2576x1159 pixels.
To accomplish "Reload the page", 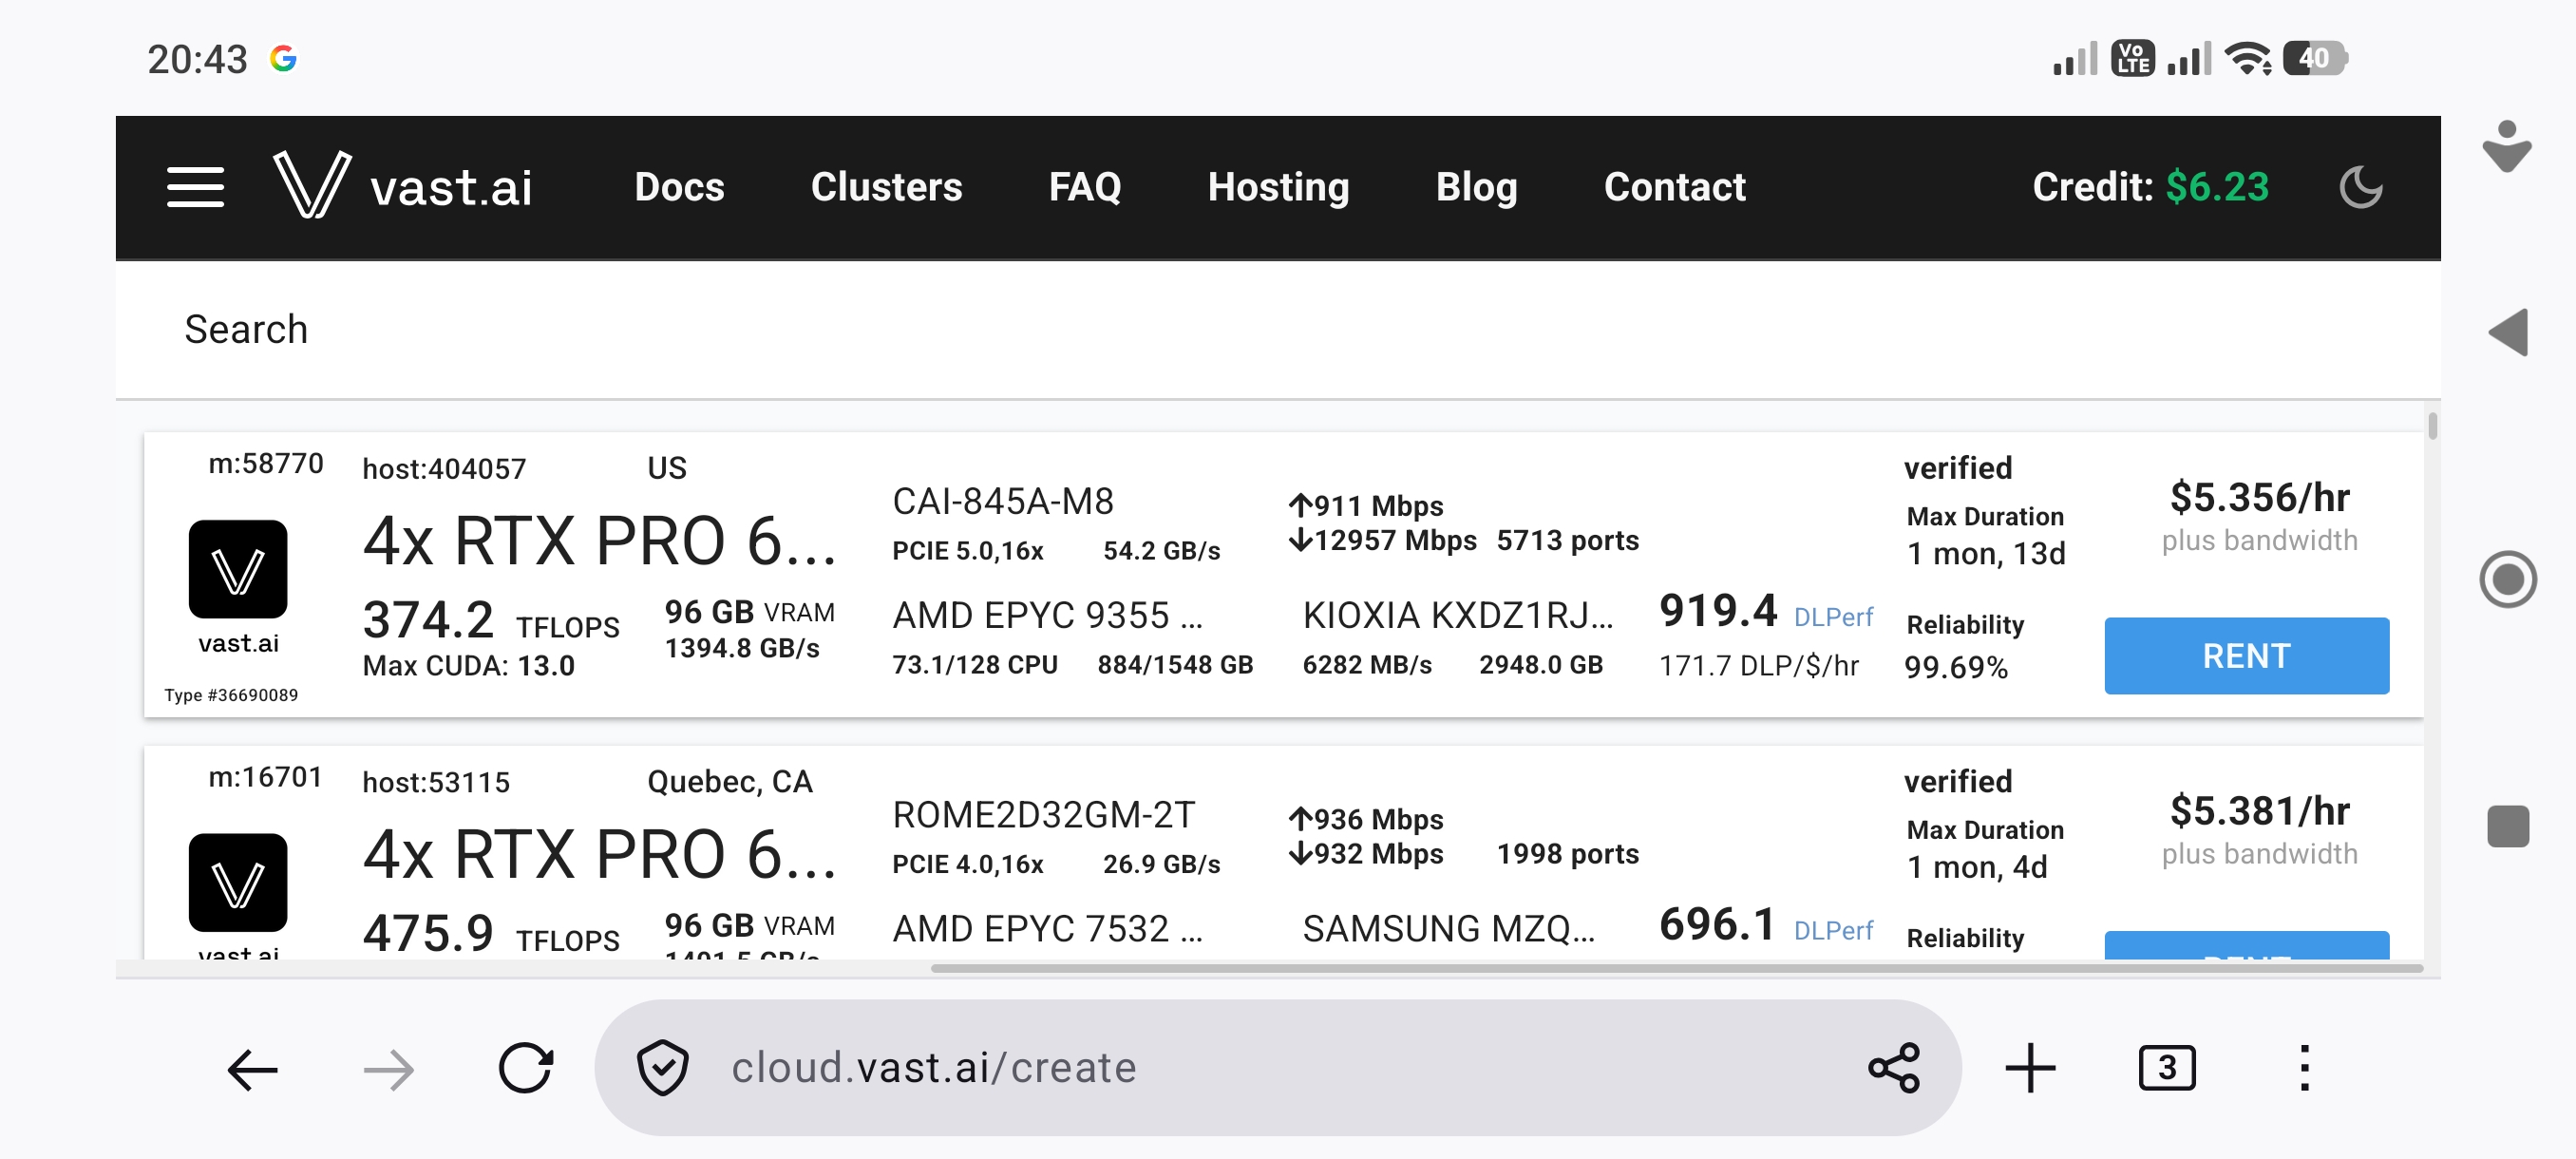I will [x=526, y=1068].
